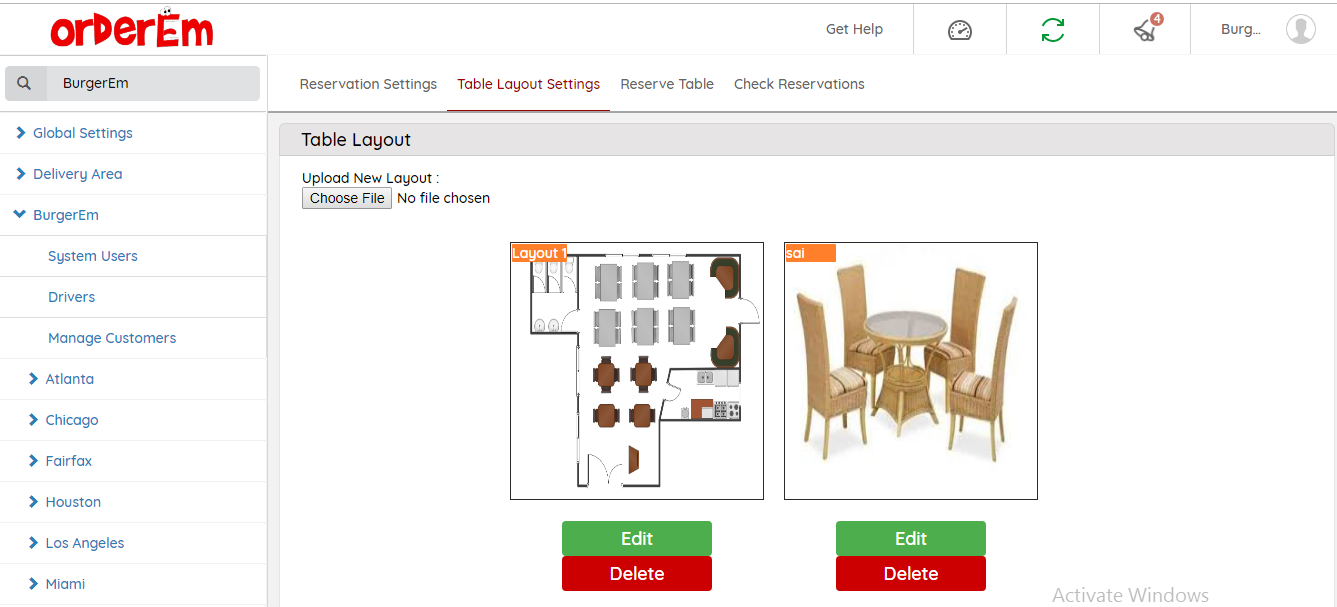Click the BurgerEm search field
This screenshot has width=1337, height=607.
point(153,84)
